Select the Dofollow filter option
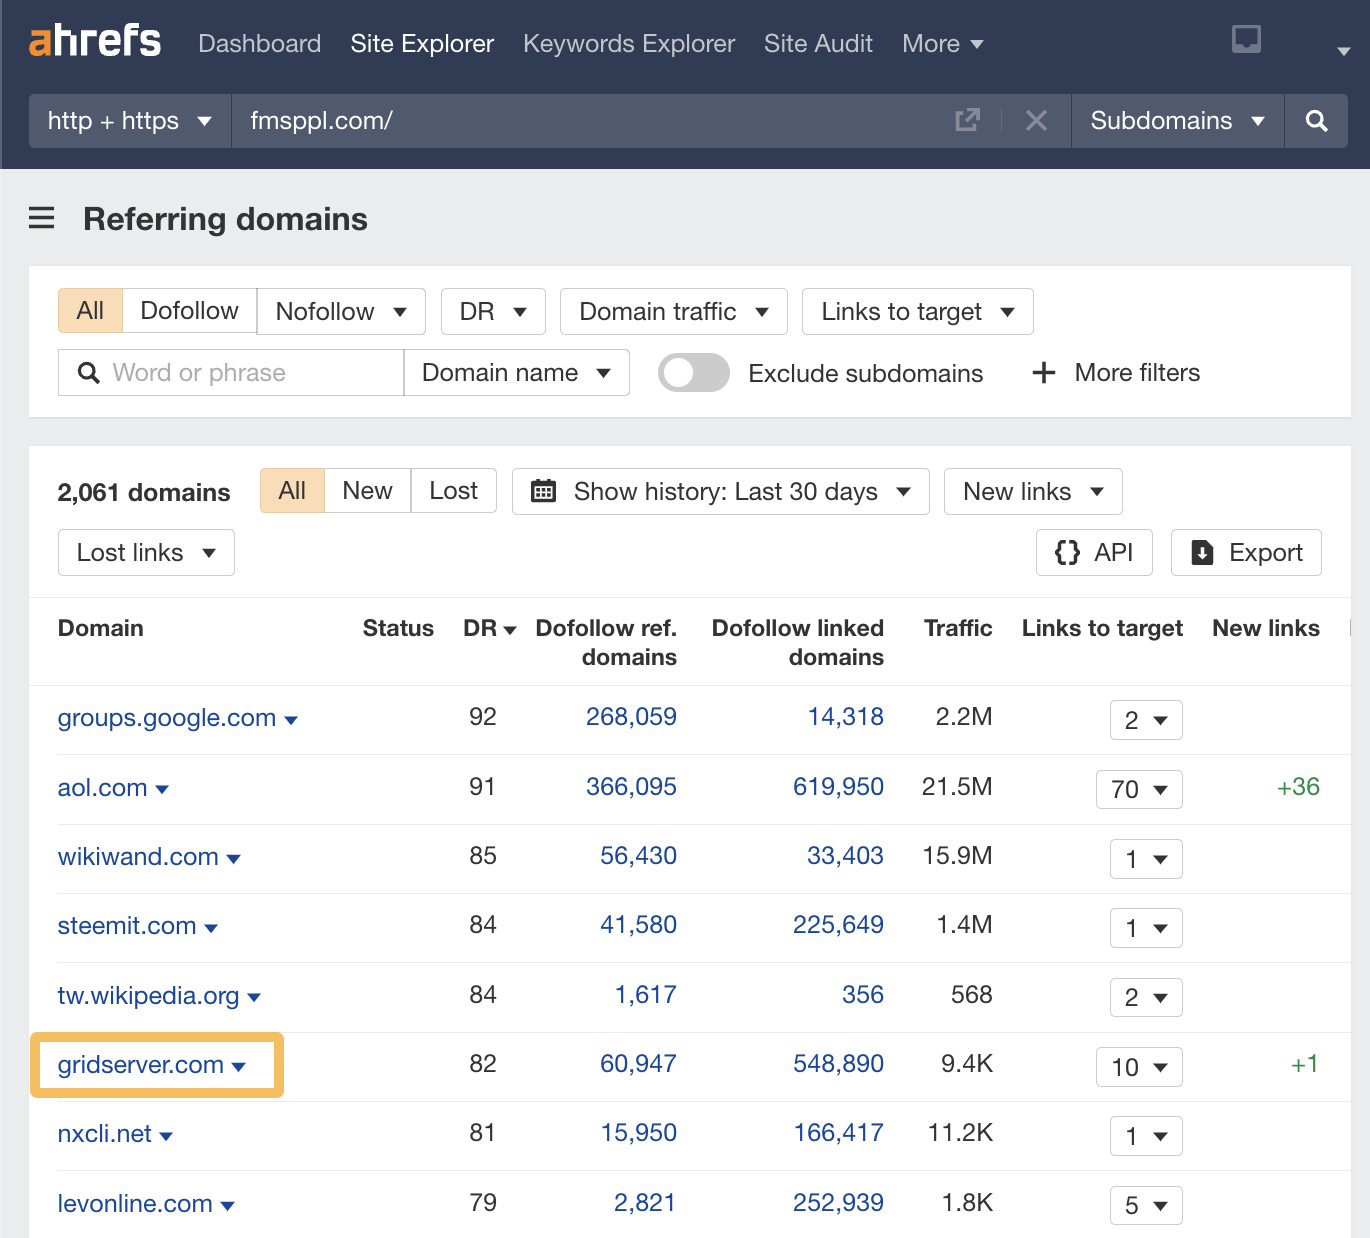The image size is (1370, 1238). click(189, 311)
